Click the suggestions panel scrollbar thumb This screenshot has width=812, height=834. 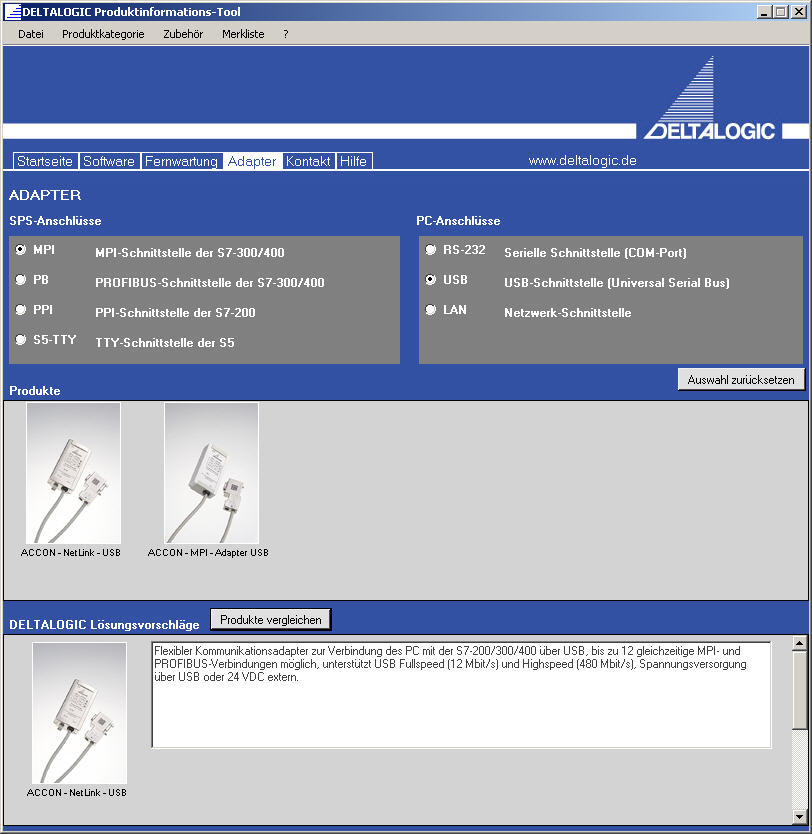[799, 689]
